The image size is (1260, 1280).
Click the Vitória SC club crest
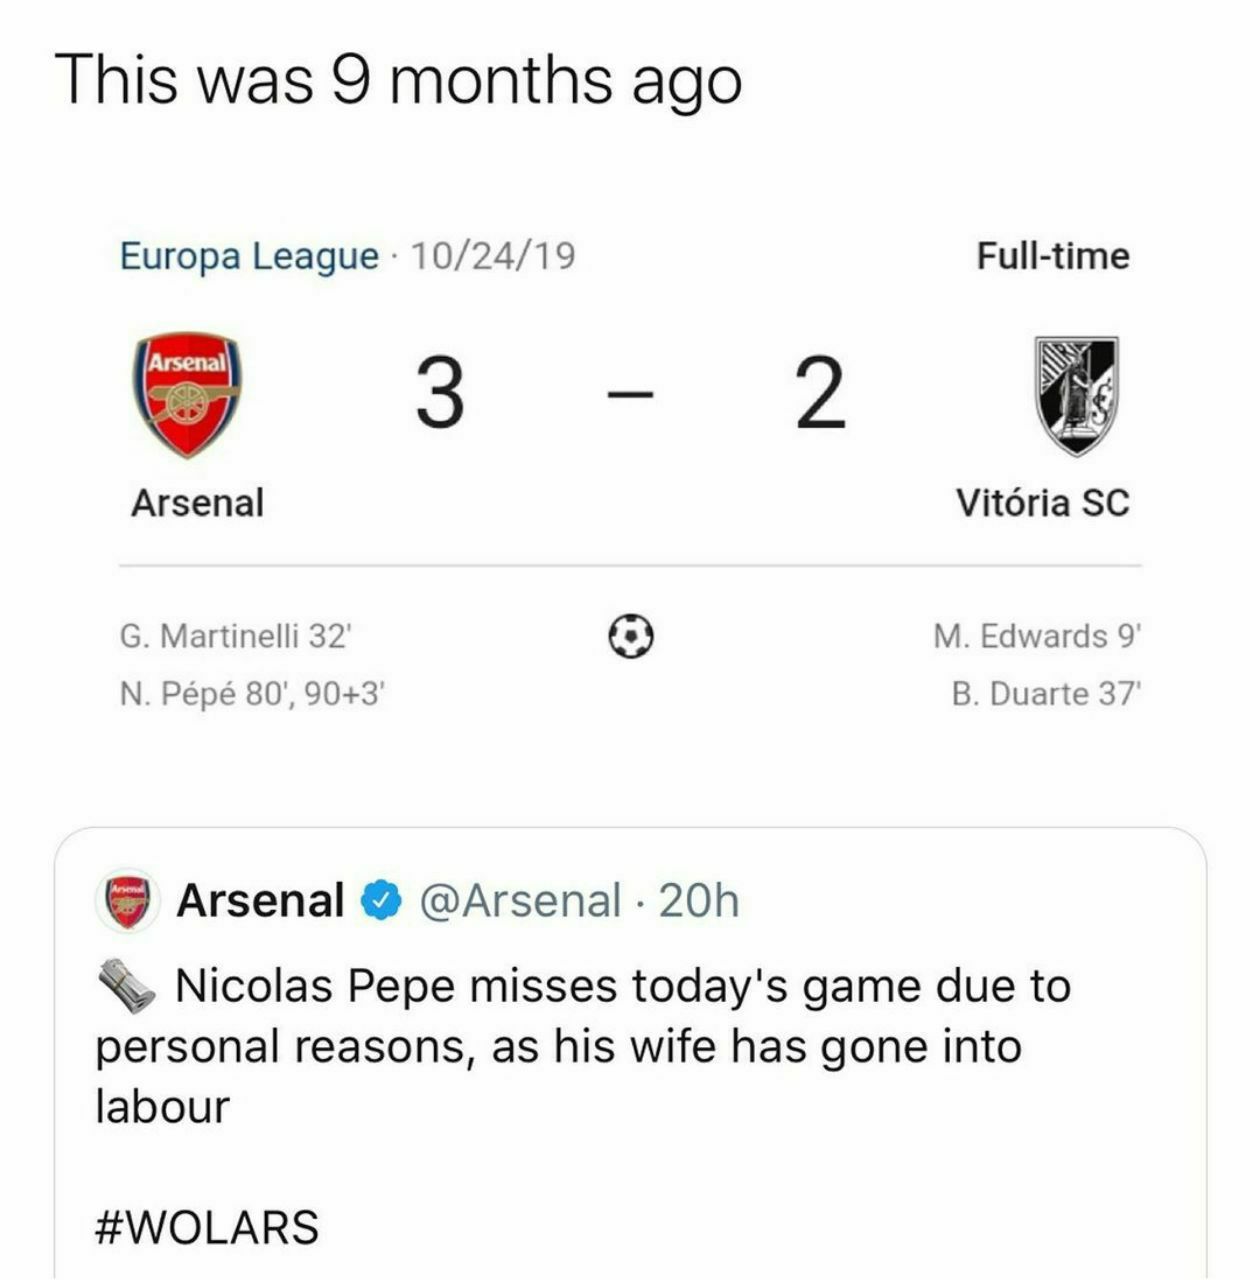coord(1076,396)
